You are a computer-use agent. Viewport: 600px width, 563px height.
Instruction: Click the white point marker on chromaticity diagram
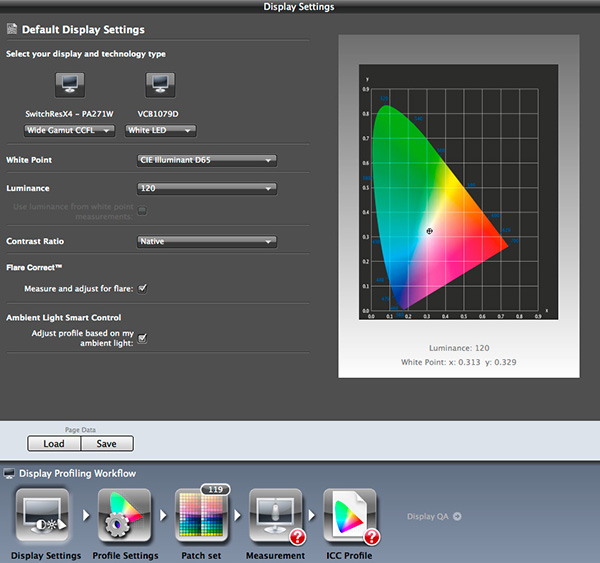tap(429, 231)
